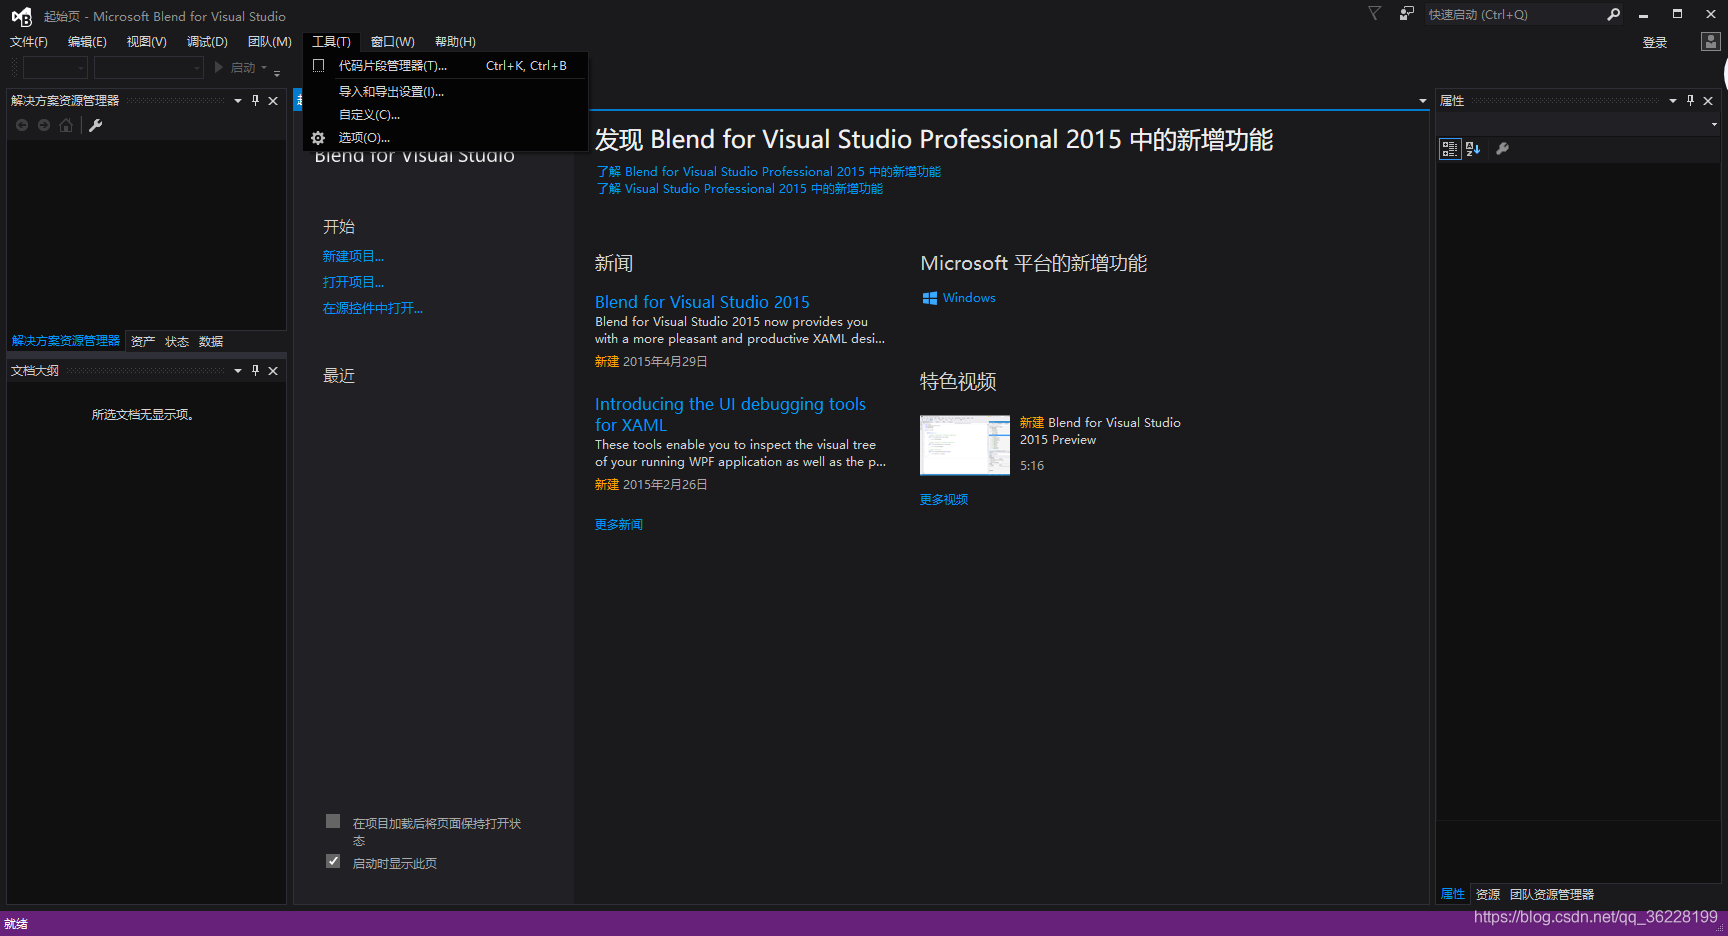Open the solution configurations combo box
This screenshot has width=1728, height=936.
(x=56, y=67)
